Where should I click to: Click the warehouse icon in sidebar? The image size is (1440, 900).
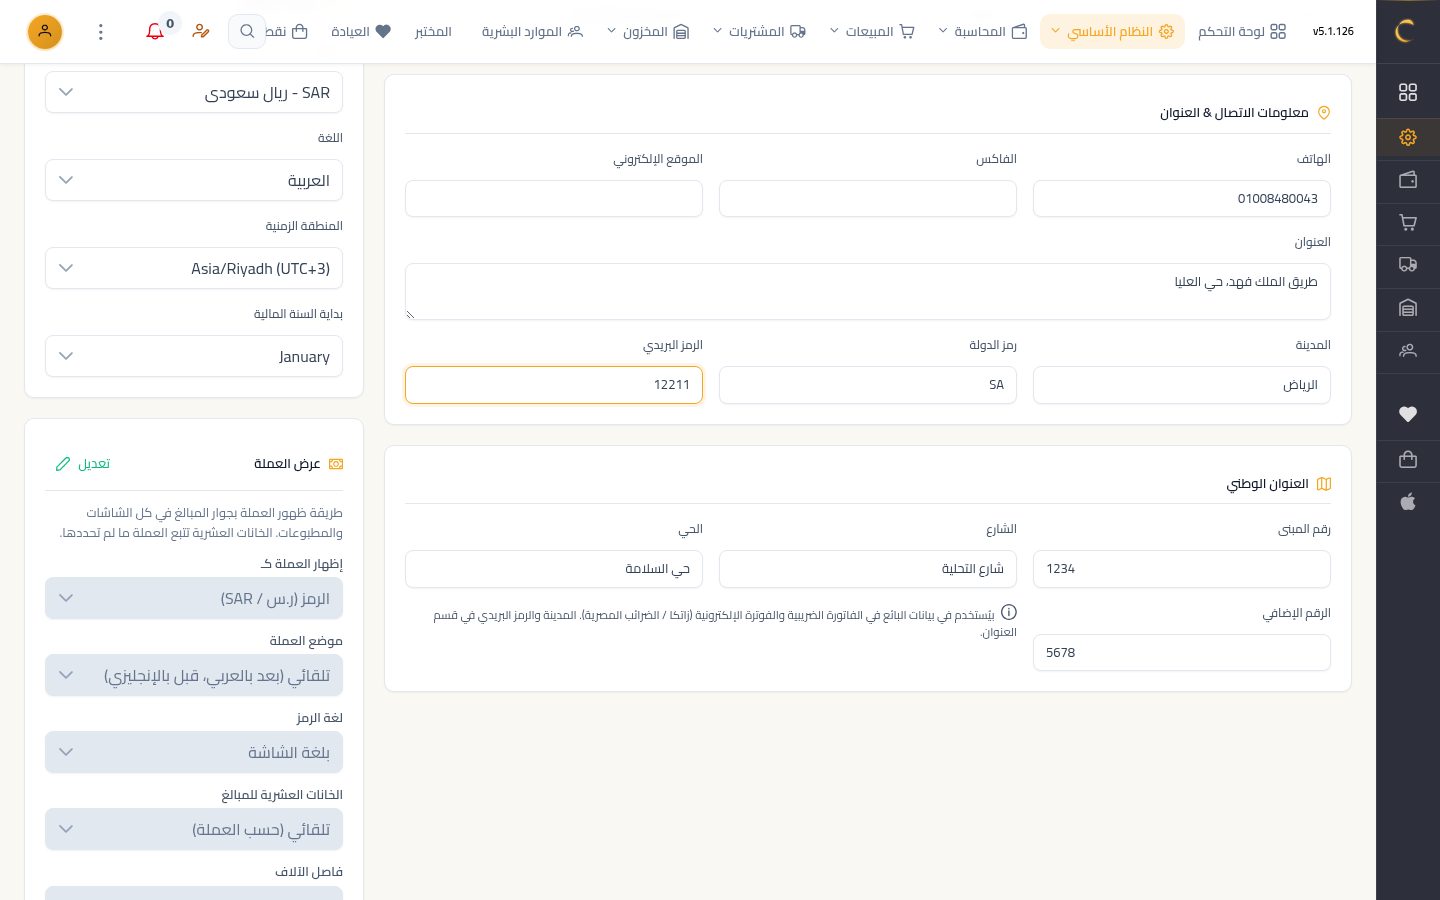pyautogui.click(x=1408, y=308)
